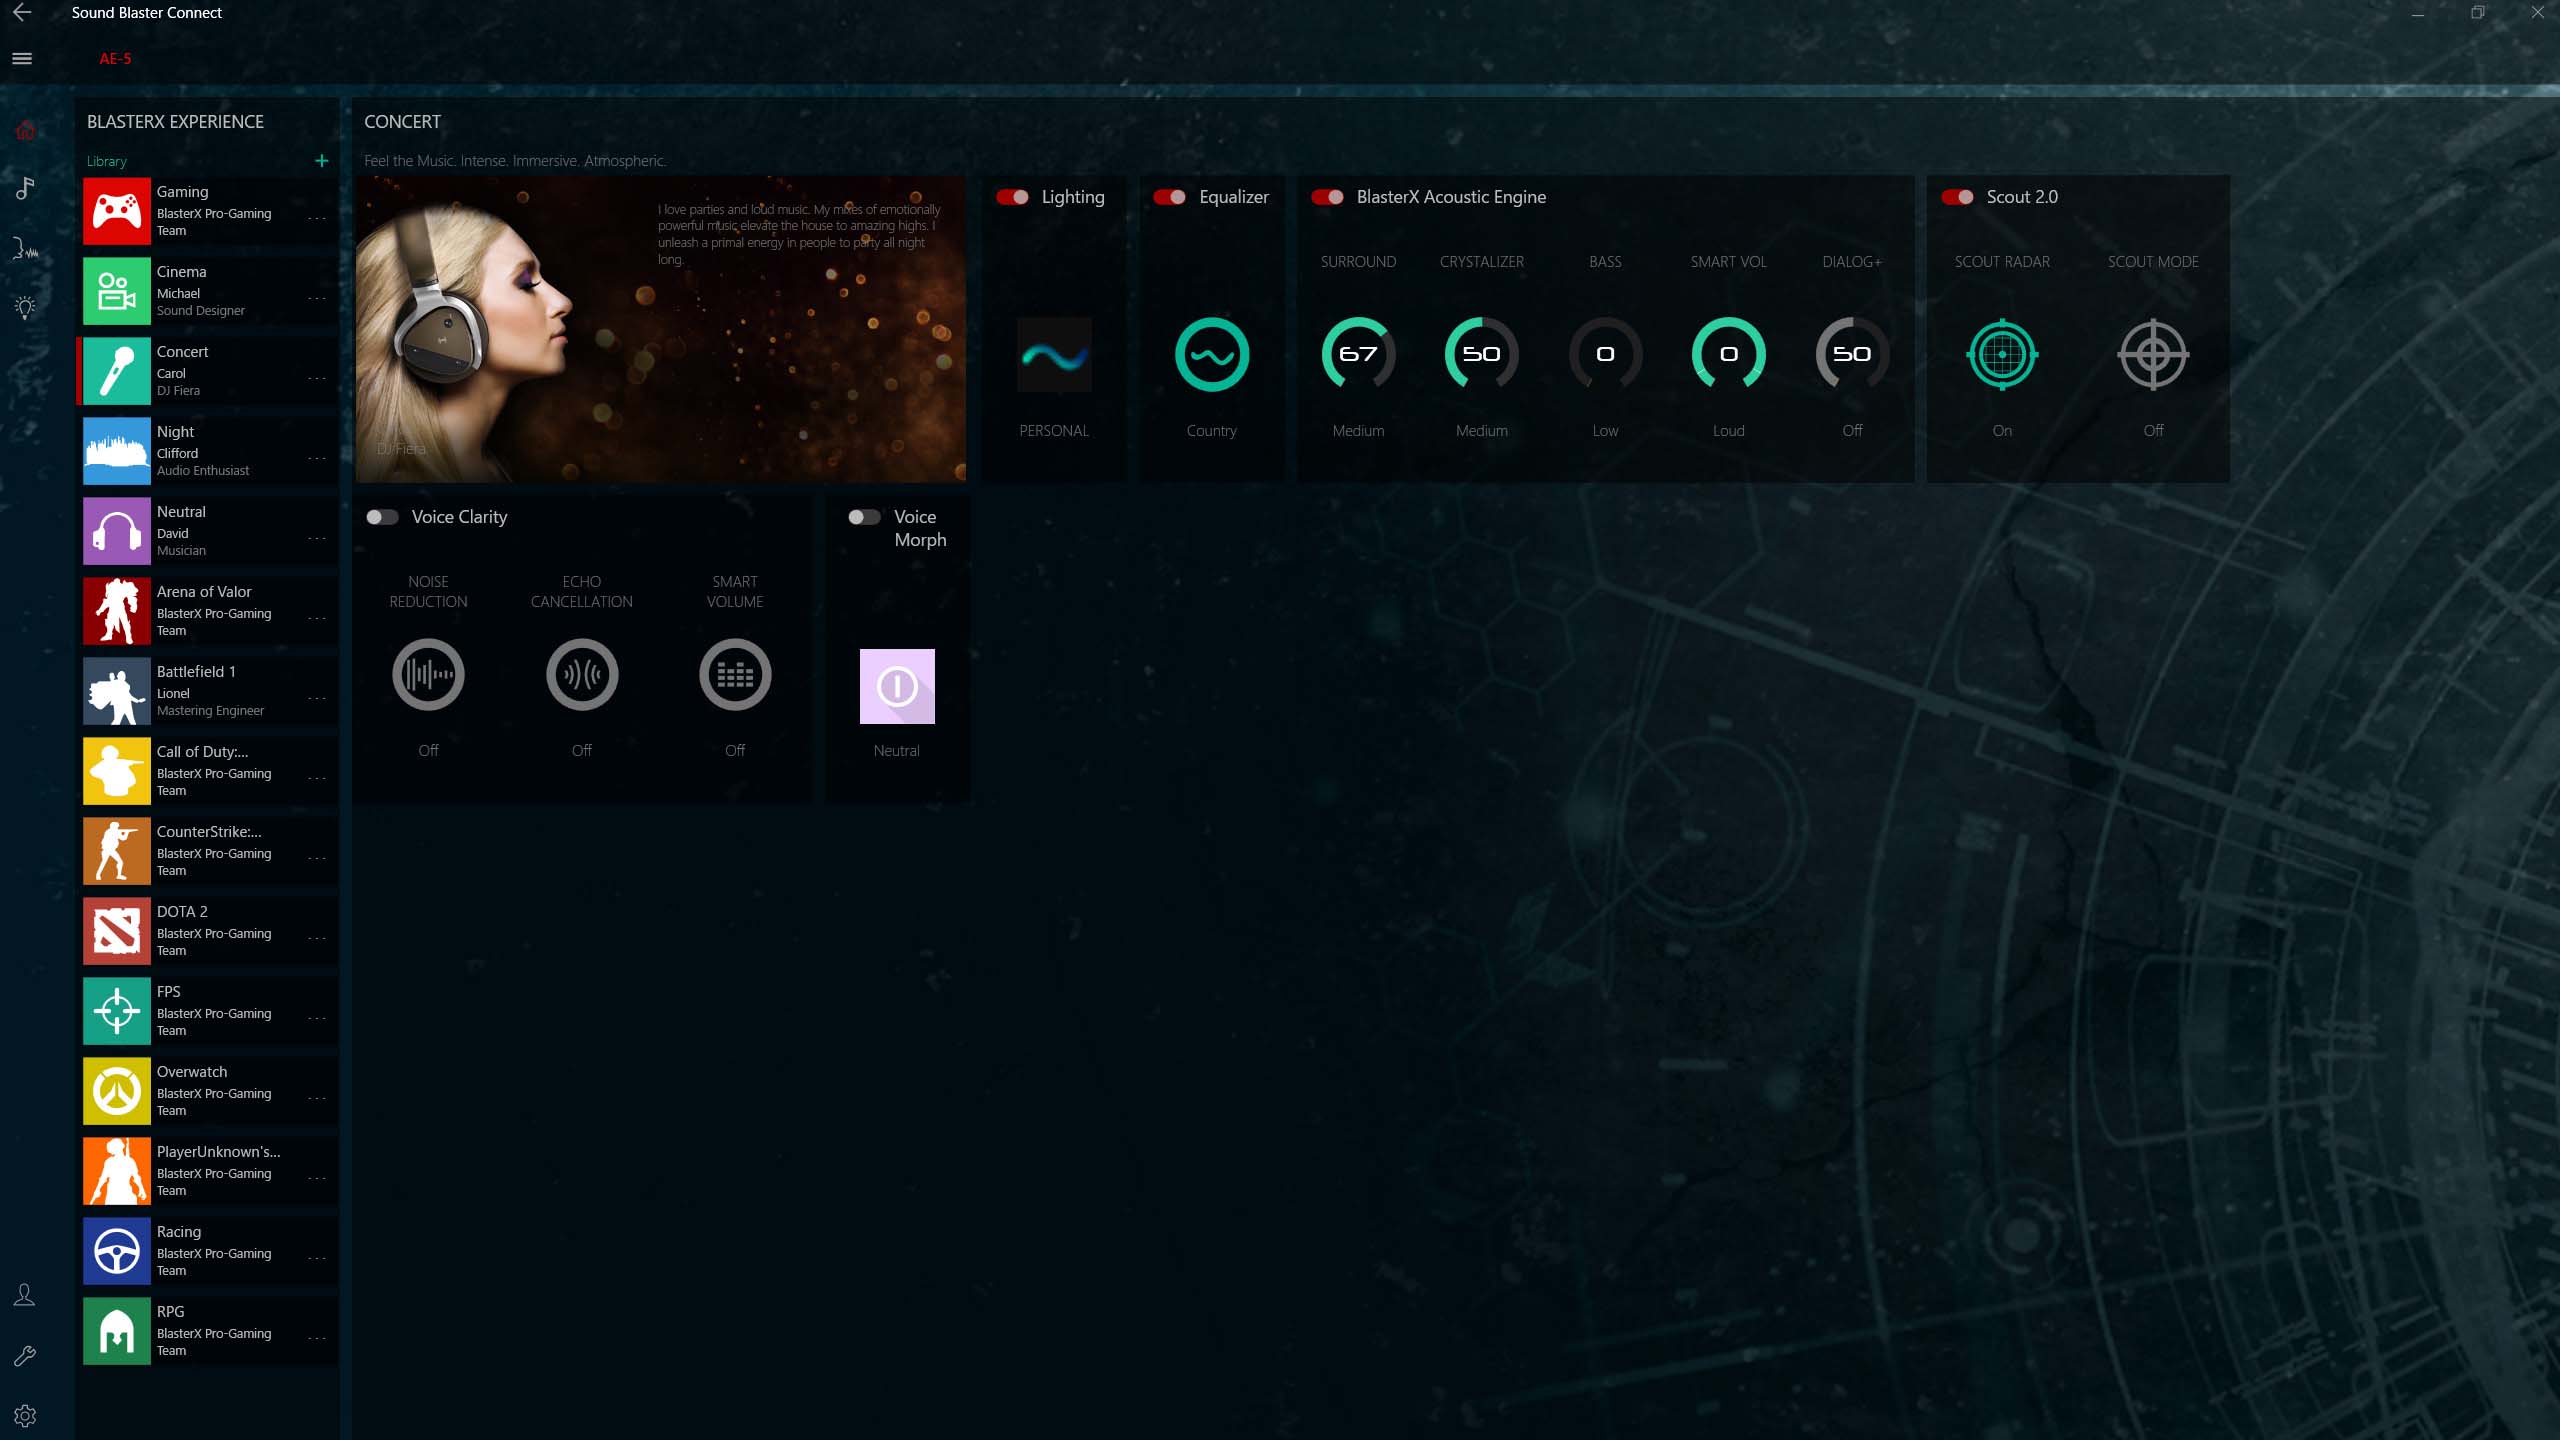2560x1440 pixels.
Task: Open more options for Cinema profile
Action: pos(317,298)
